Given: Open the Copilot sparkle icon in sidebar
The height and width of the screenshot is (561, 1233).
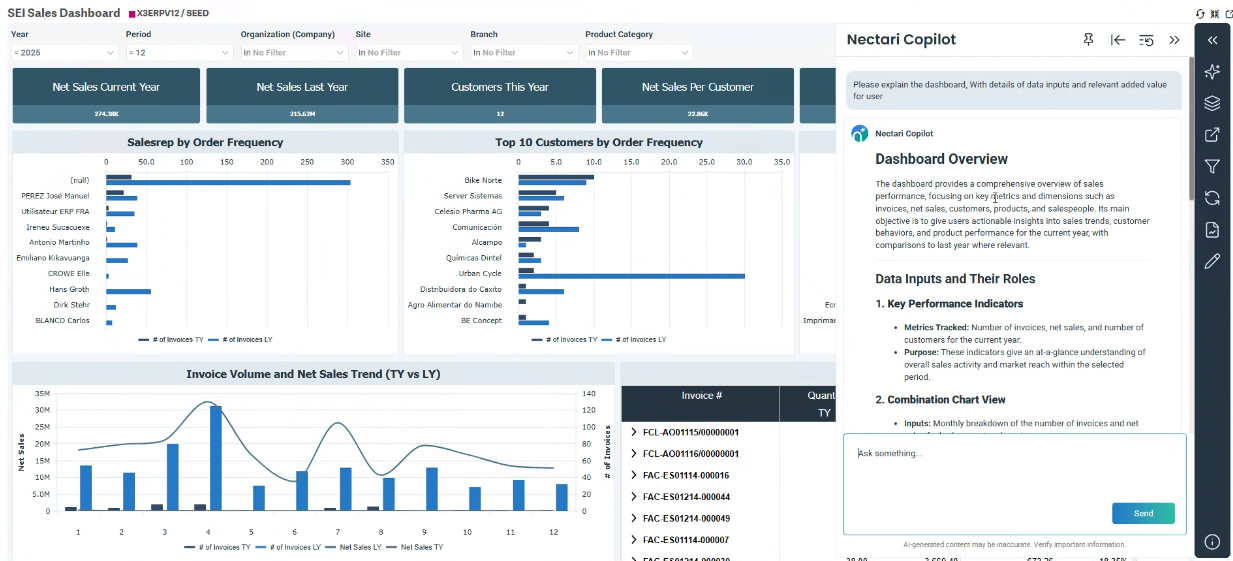Looking at the screenshot, I should coord(1212,72).
